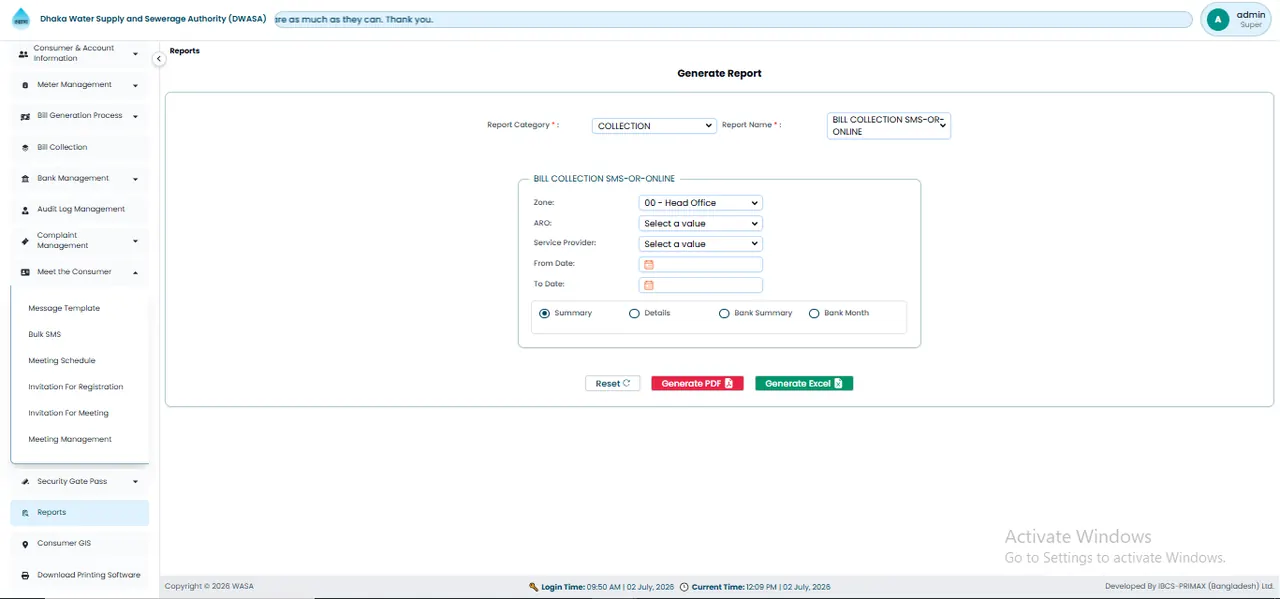Click the DWASA water drop logo
The width and height of the screenshot is (1280, 599).
tap(21, 19)
